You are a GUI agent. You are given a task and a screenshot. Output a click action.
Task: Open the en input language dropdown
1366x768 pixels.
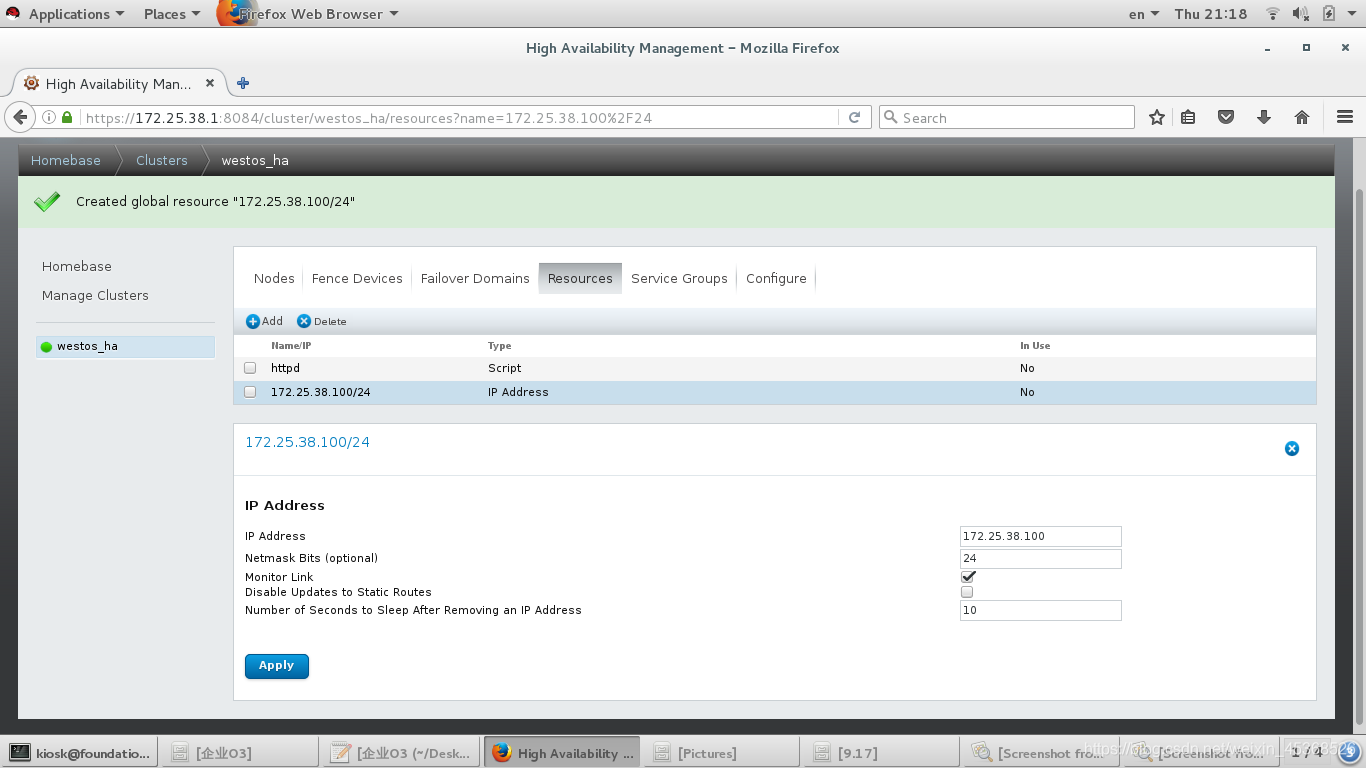click(1143, 14)
